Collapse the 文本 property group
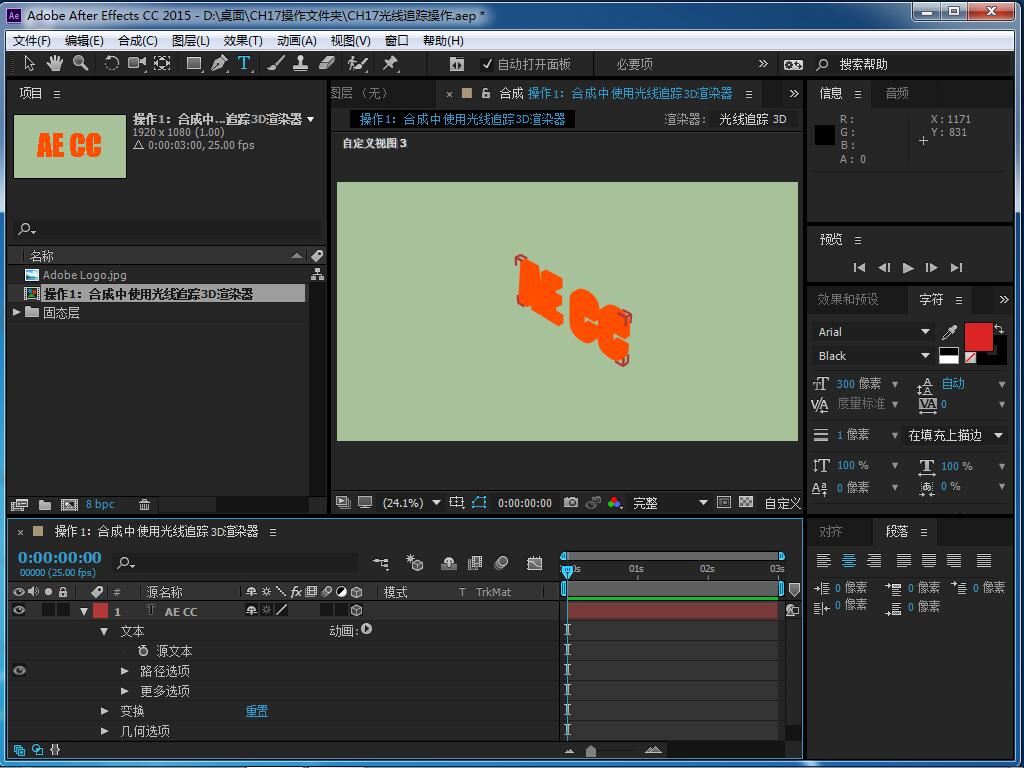 104,632
